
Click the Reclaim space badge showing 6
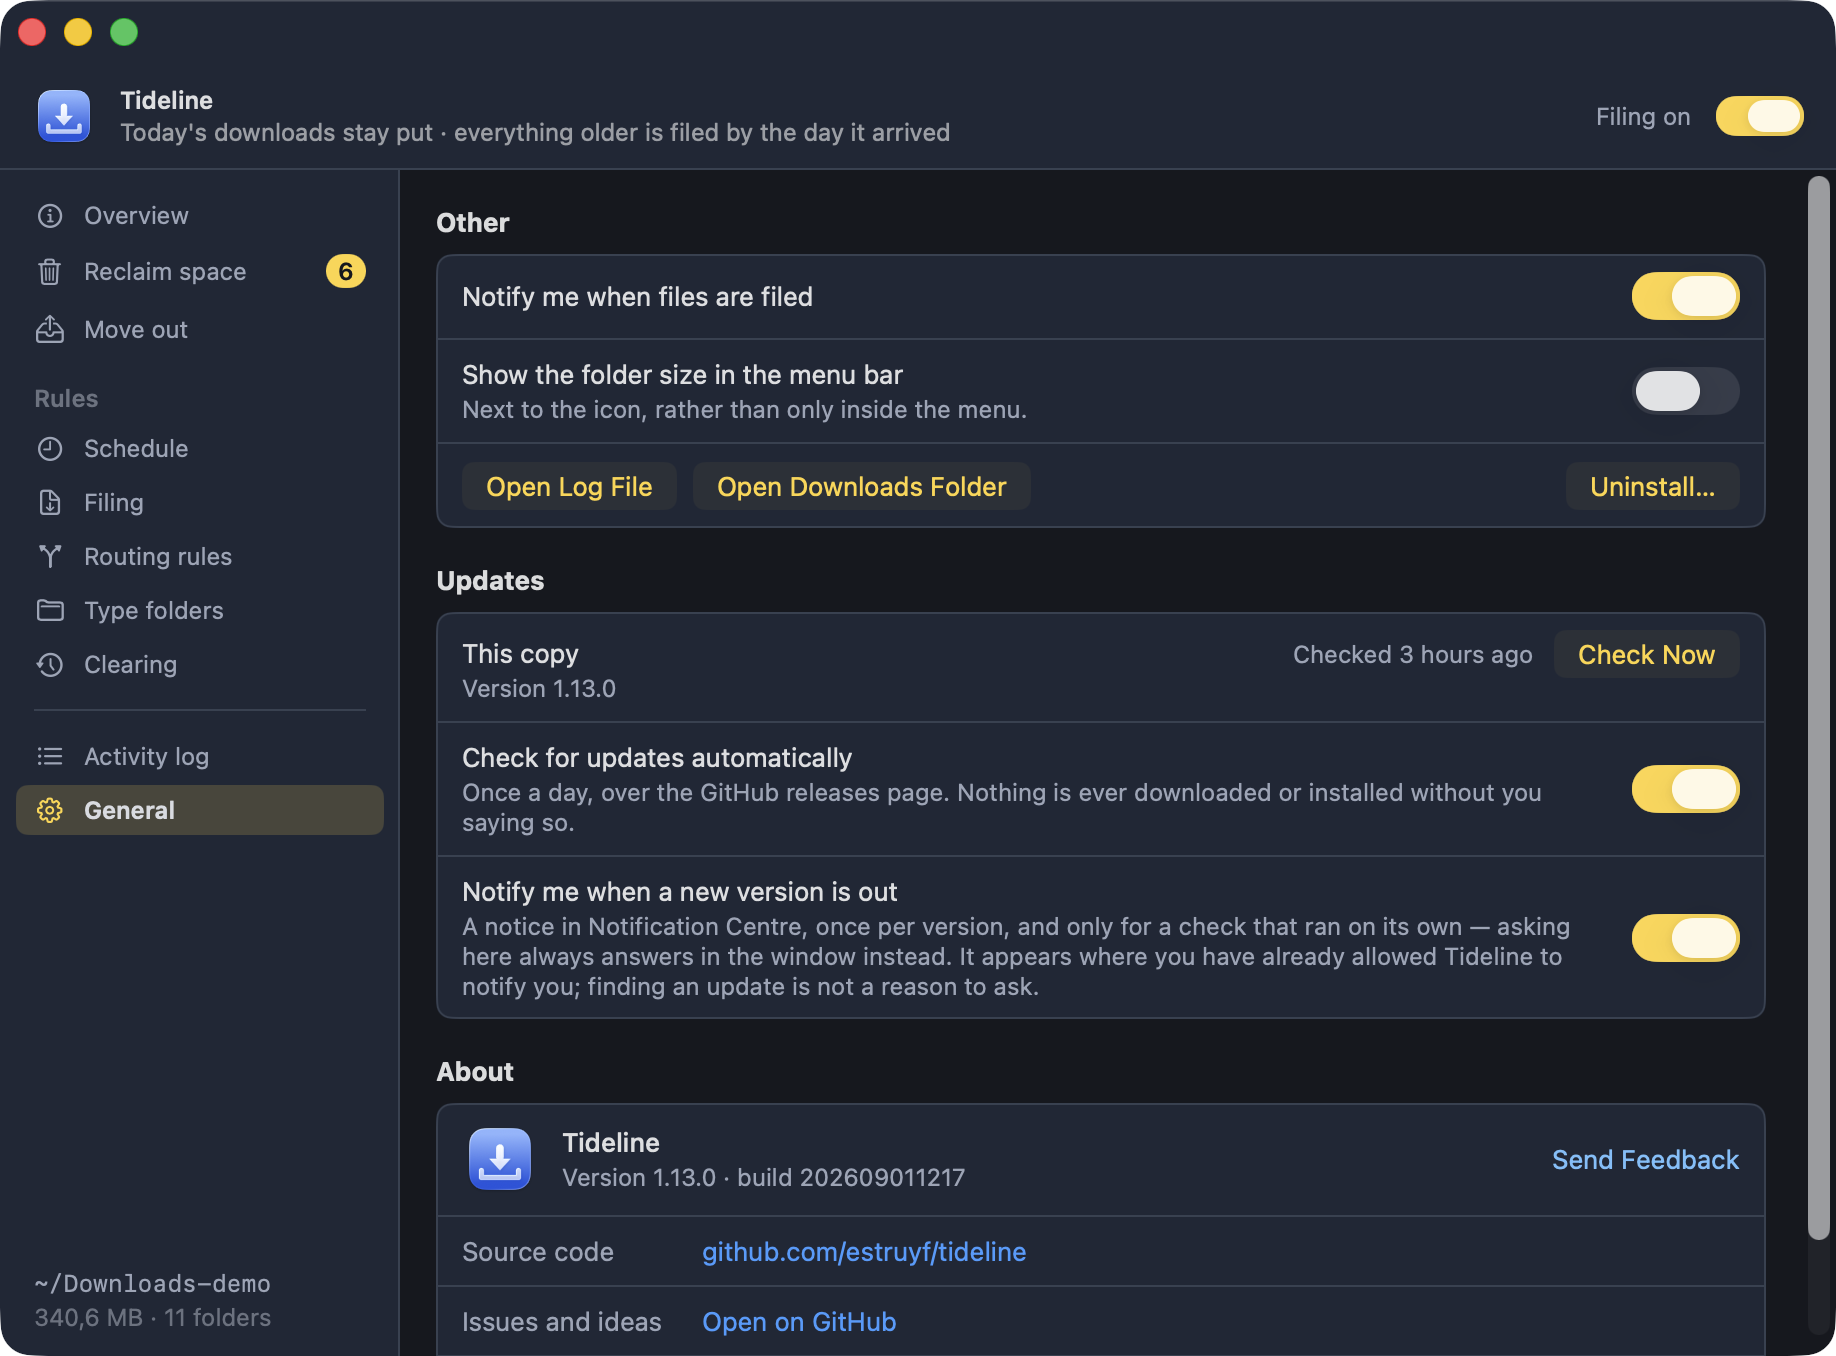[x=346, y=271]
